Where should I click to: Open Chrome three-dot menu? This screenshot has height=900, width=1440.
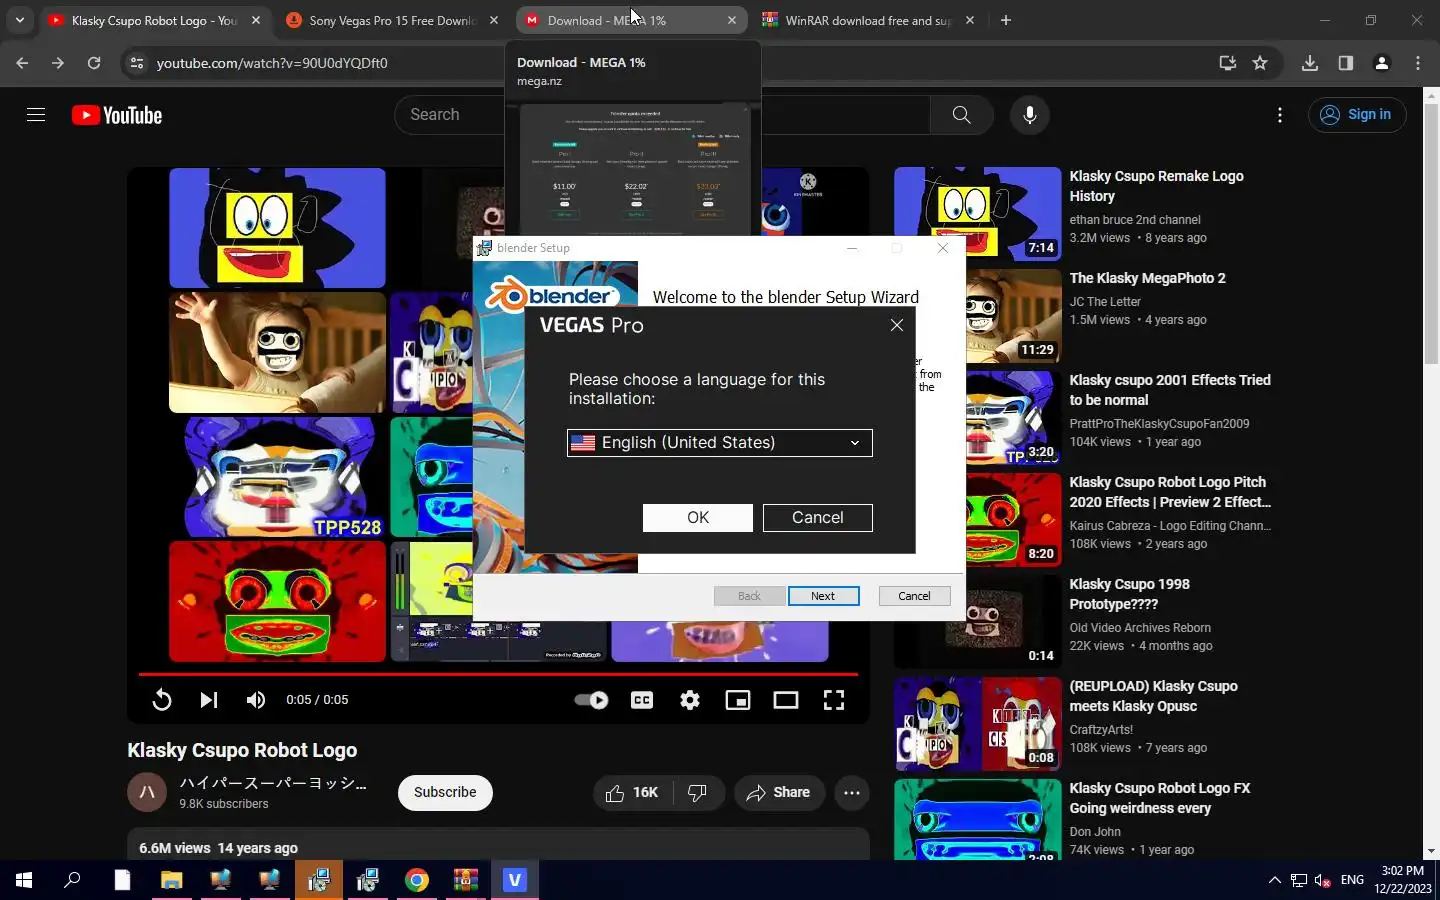(x=1418, y=63)
